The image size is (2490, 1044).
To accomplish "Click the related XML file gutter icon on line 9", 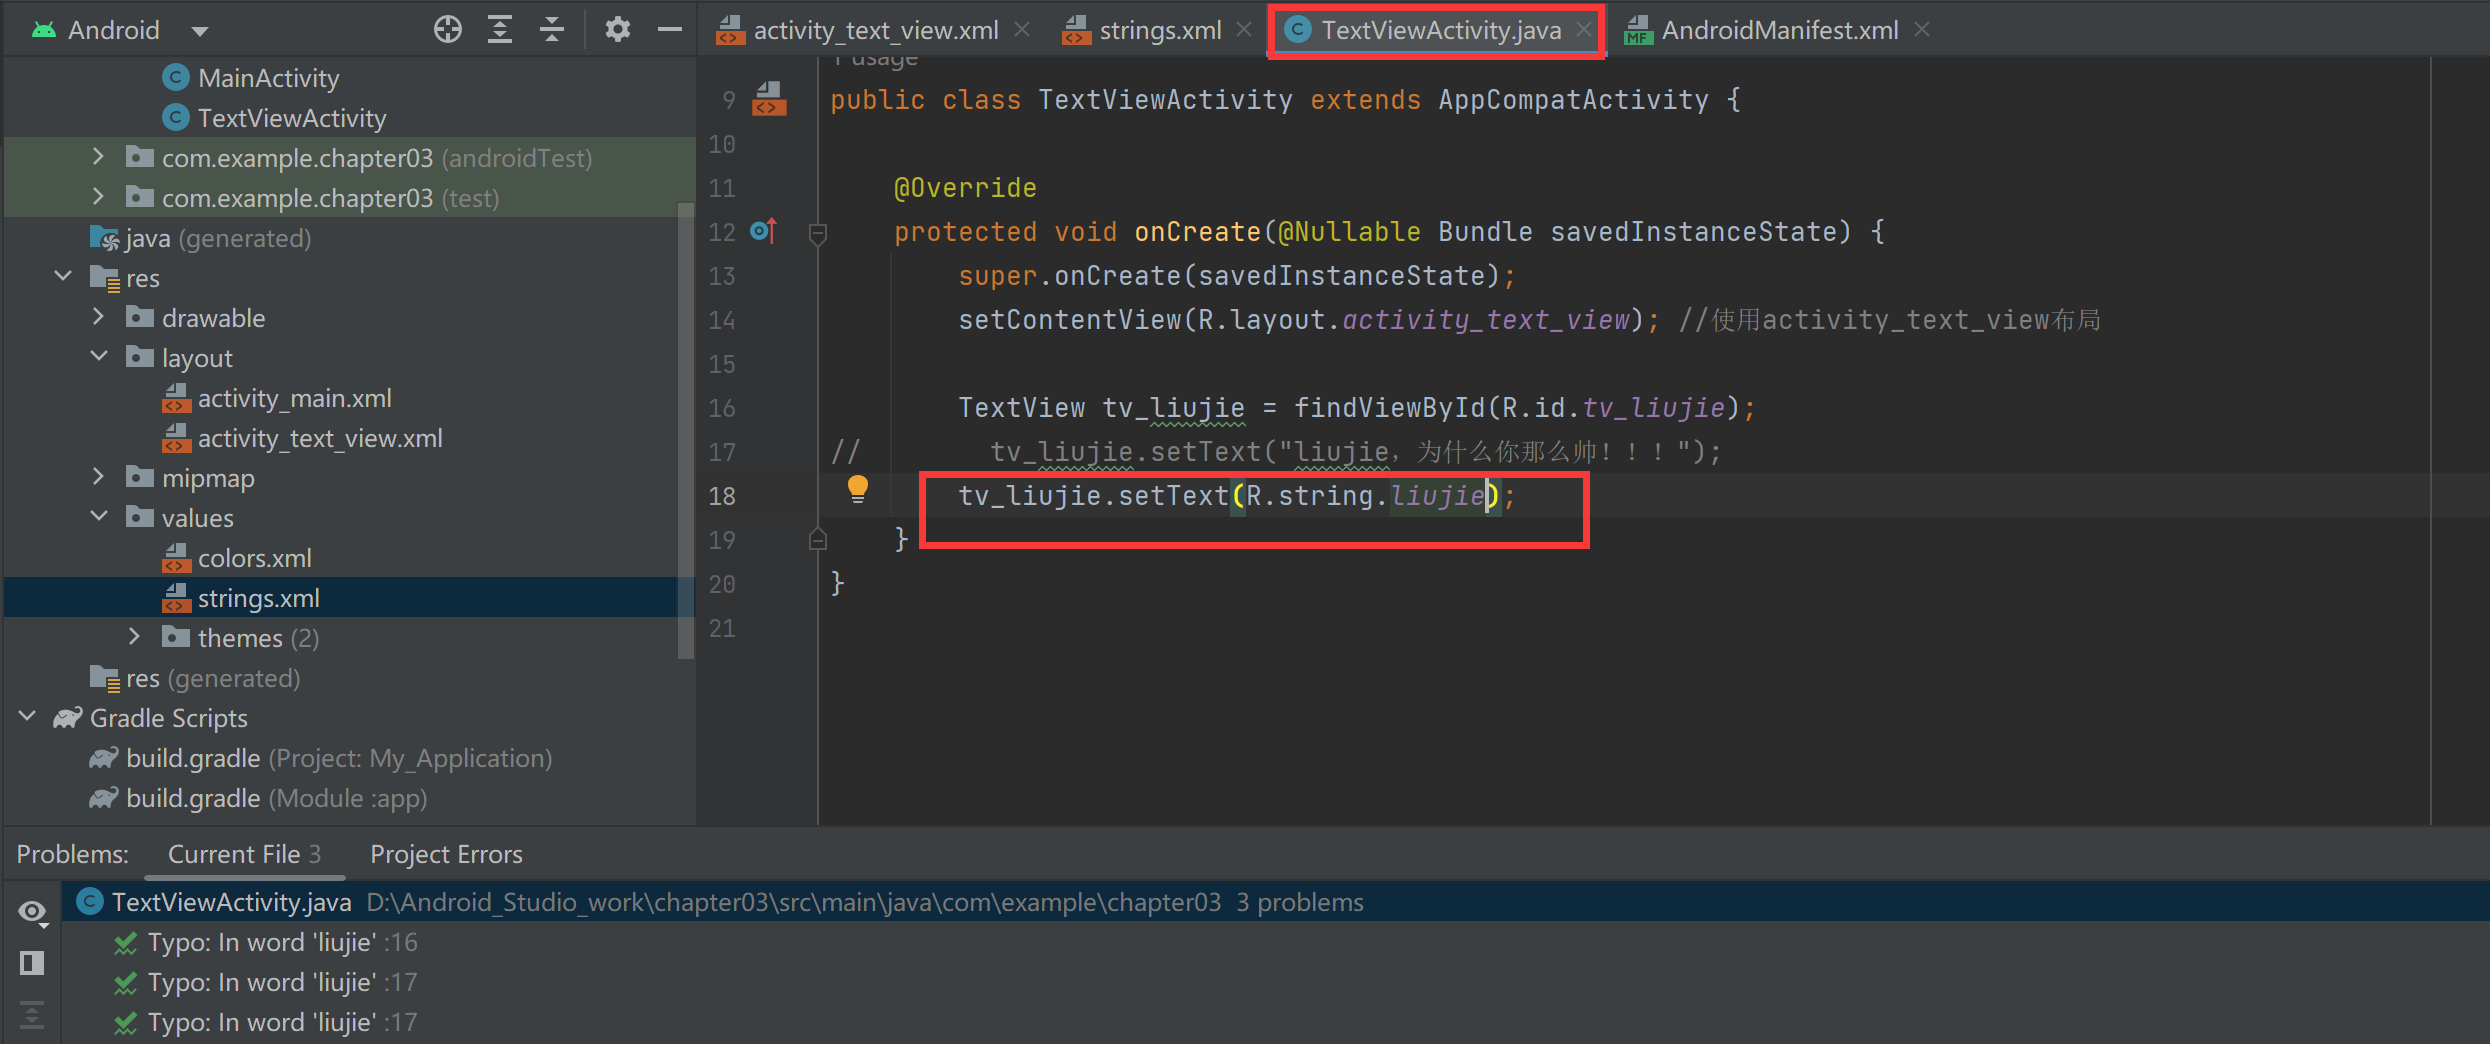I will tap(769, 99).
